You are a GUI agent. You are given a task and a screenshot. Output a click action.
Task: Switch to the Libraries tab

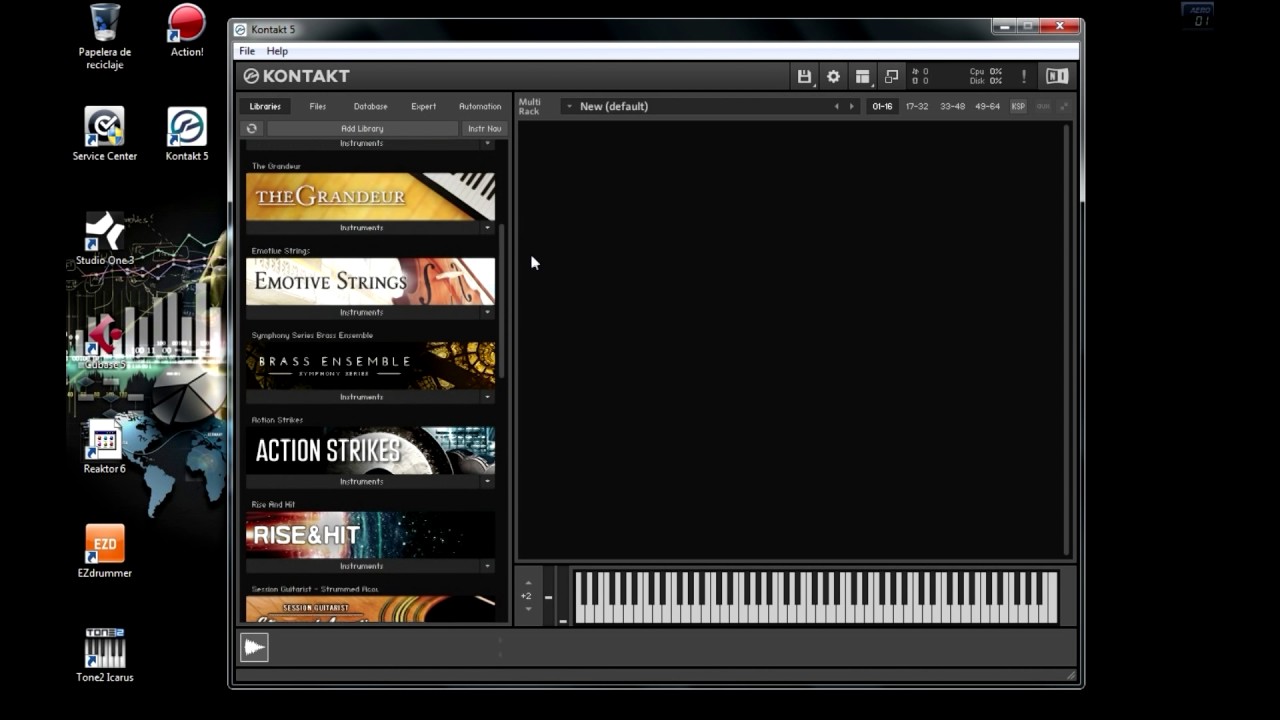[265, 106]
